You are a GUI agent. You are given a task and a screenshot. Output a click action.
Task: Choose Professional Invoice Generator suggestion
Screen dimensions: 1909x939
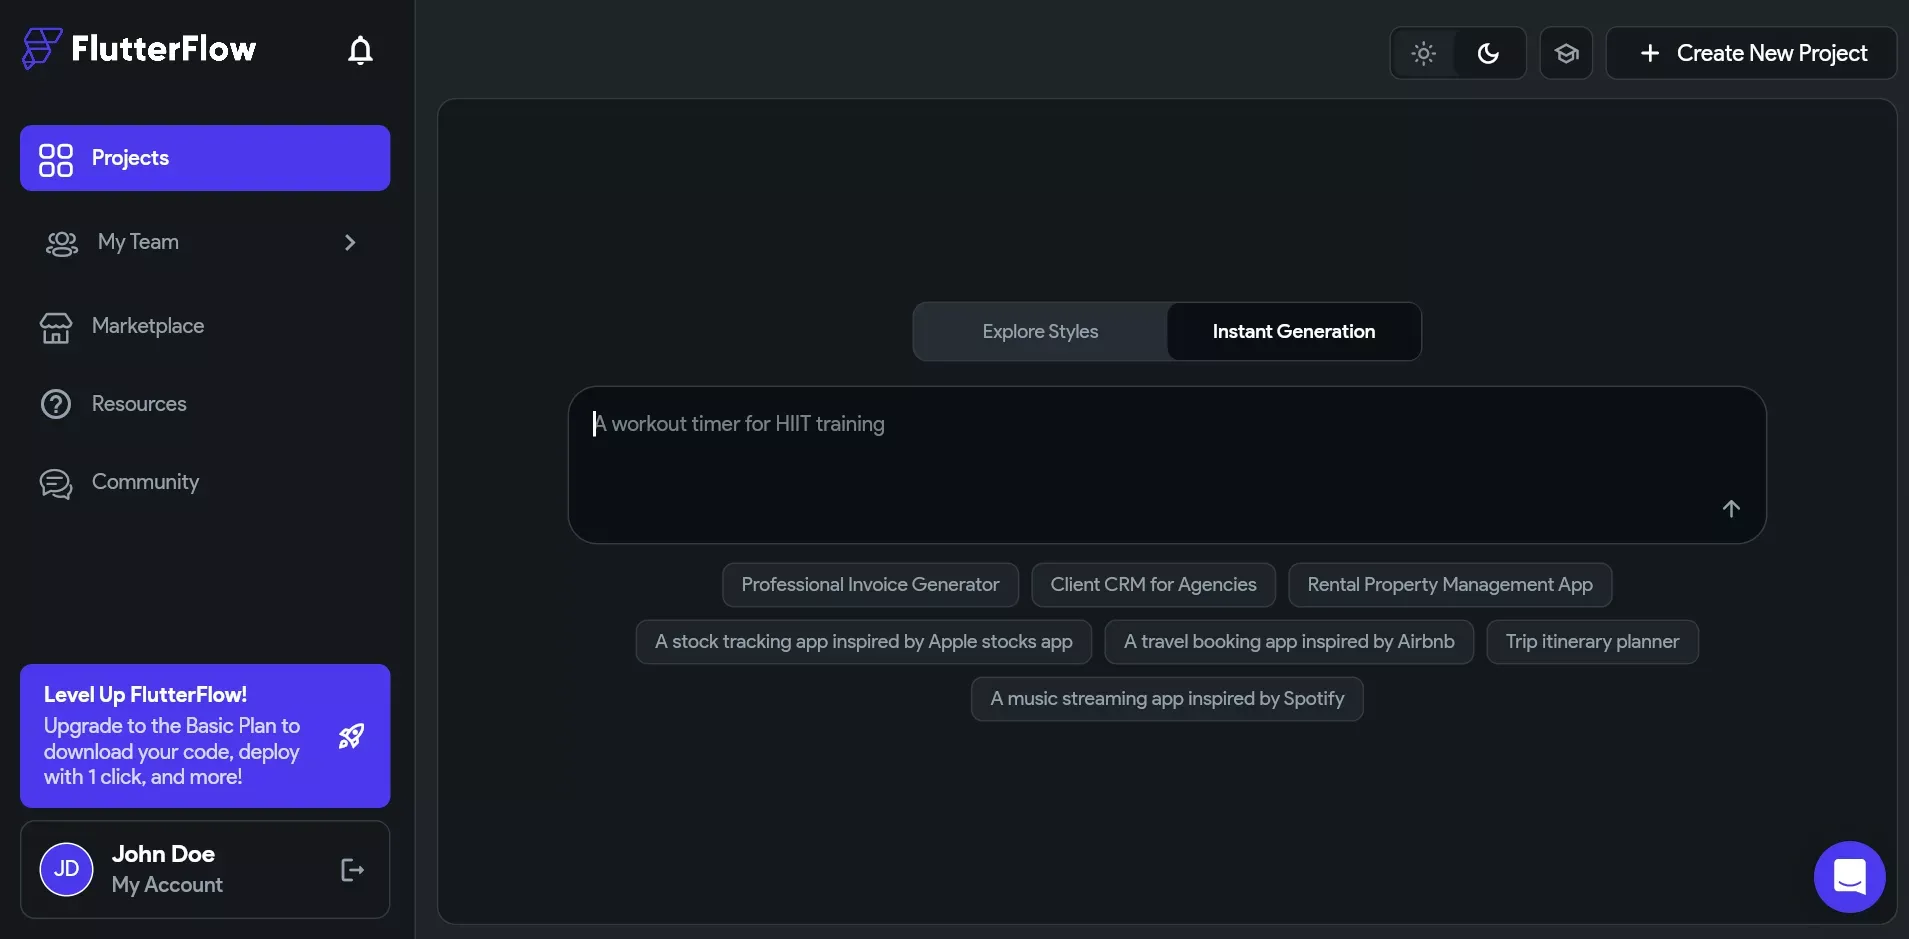click(x=870, y=585)
